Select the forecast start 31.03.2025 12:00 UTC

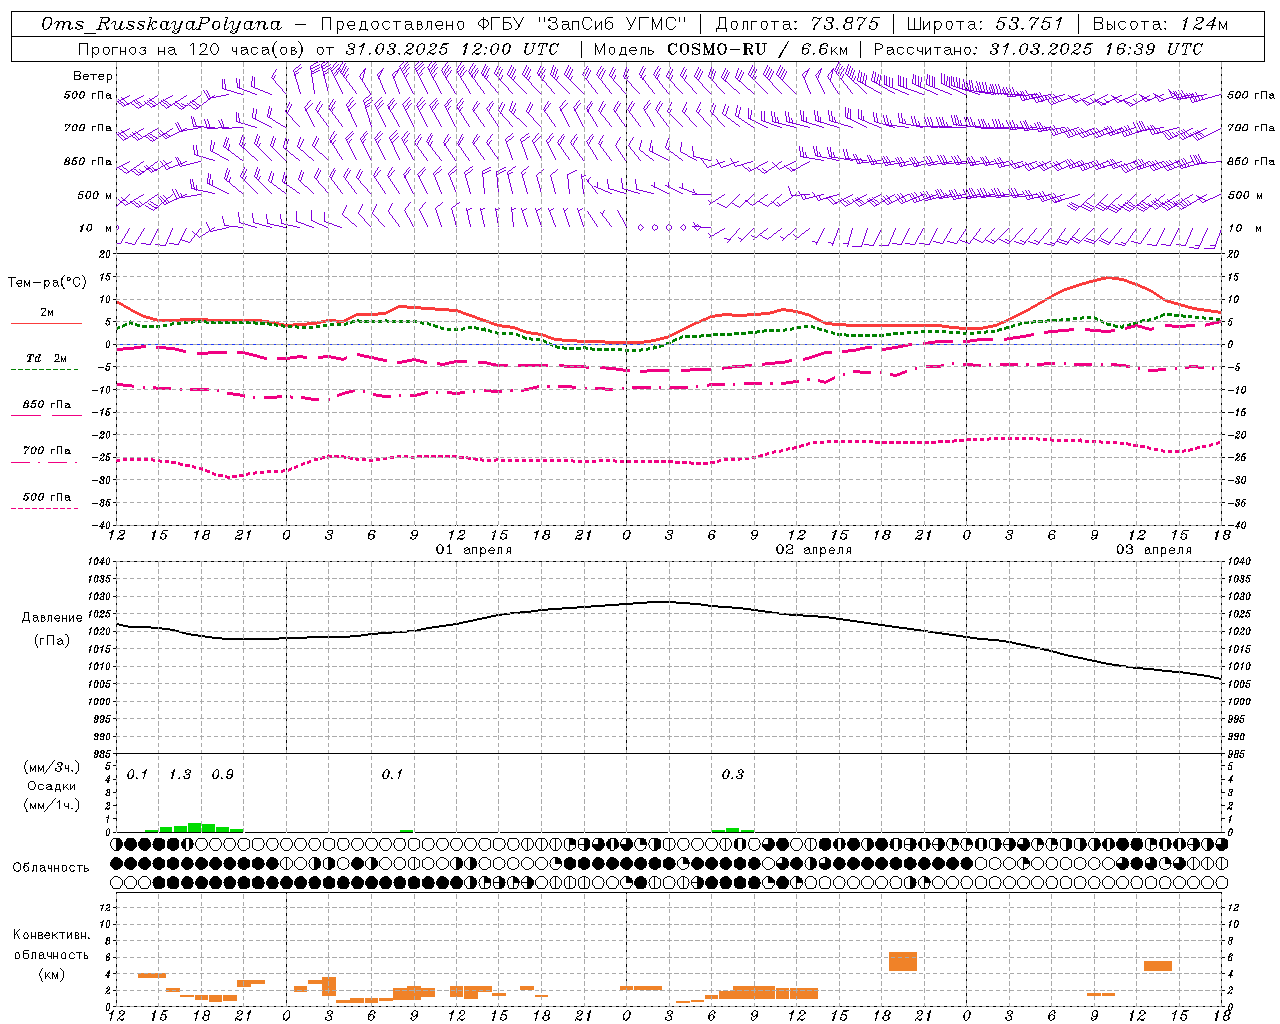click(452, 49)
